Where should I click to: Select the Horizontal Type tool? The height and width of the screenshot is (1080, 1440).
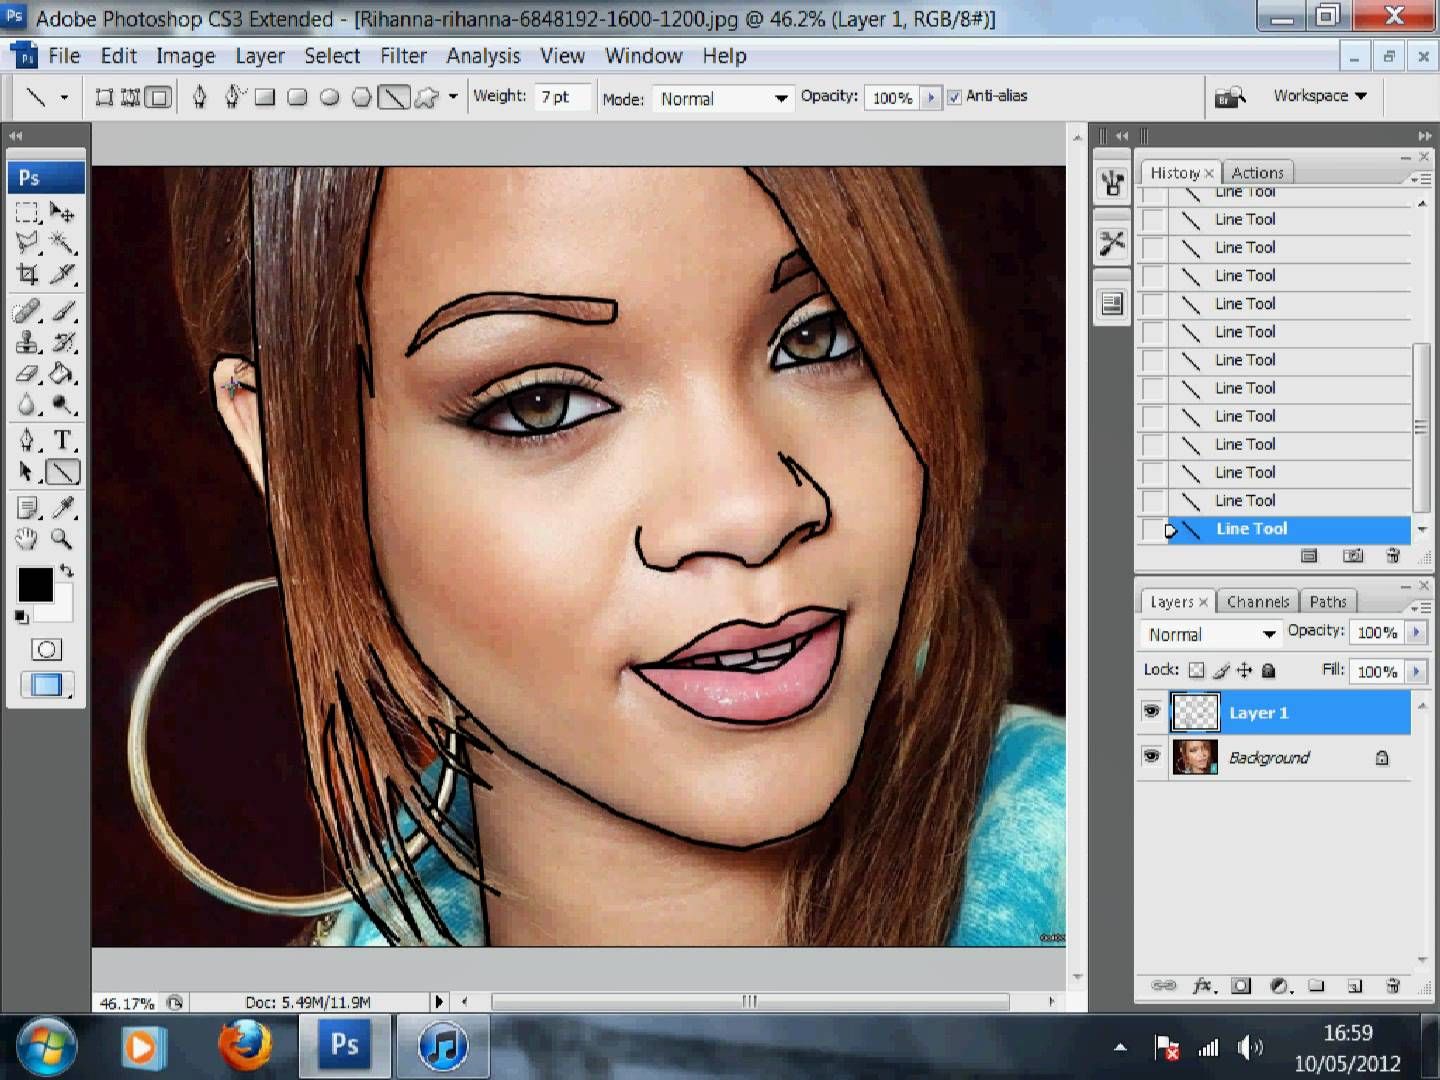[x=62, y=440]
